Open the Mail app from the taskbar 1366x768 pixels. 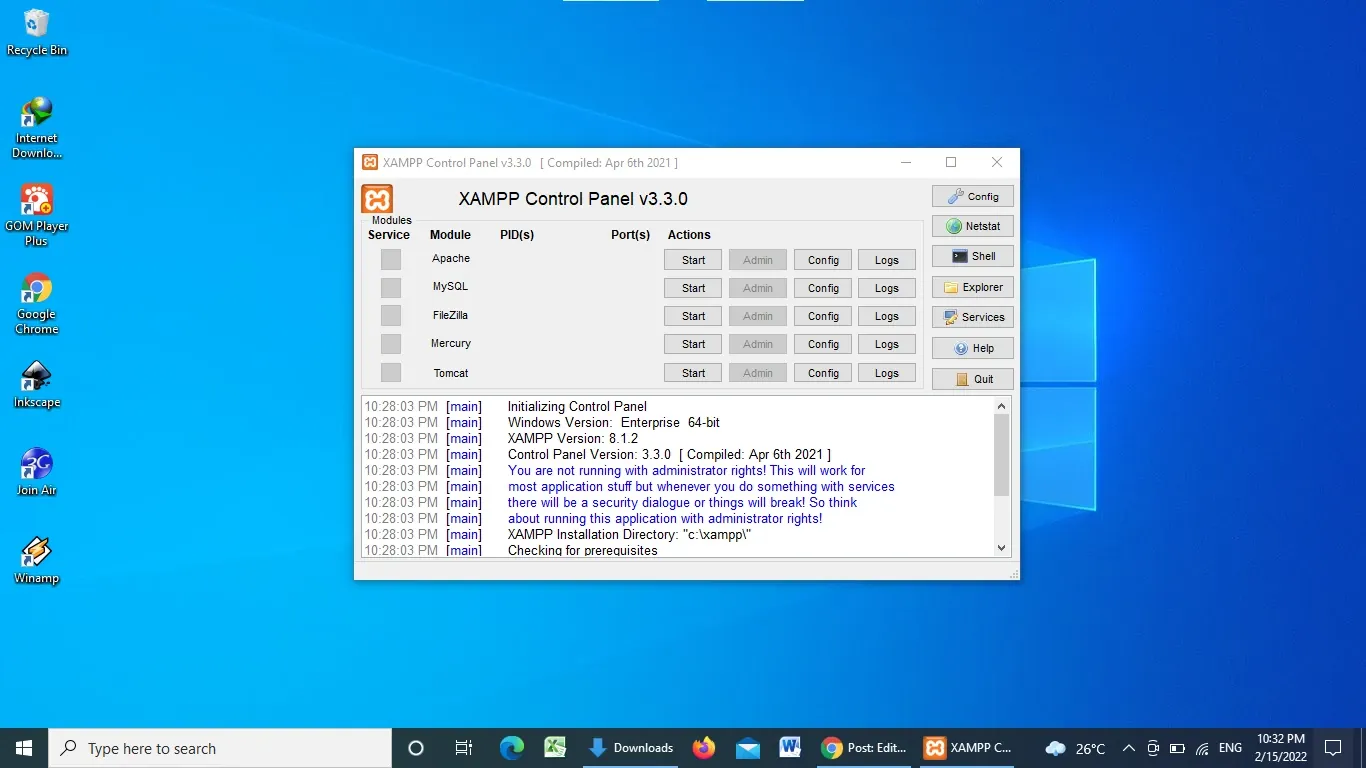(747, 748)
